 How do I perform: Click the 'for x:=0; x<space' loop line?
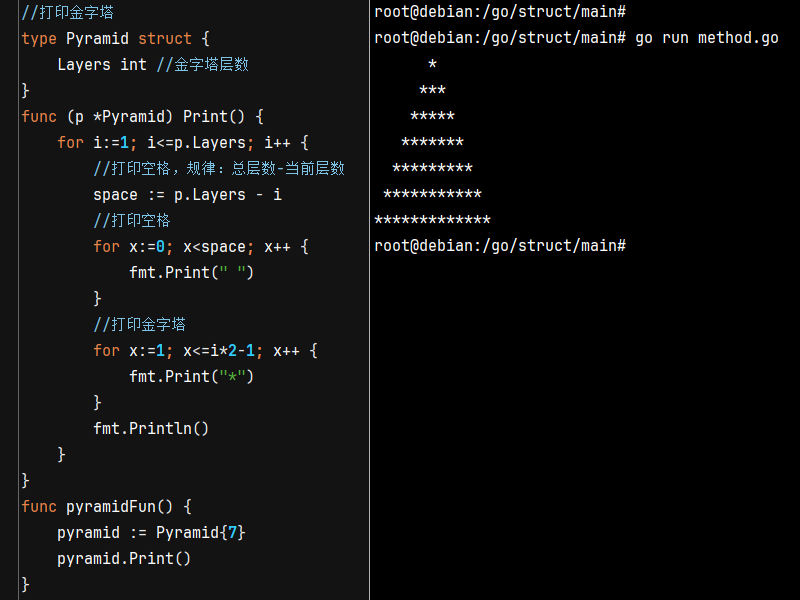(x=201, y=247)
